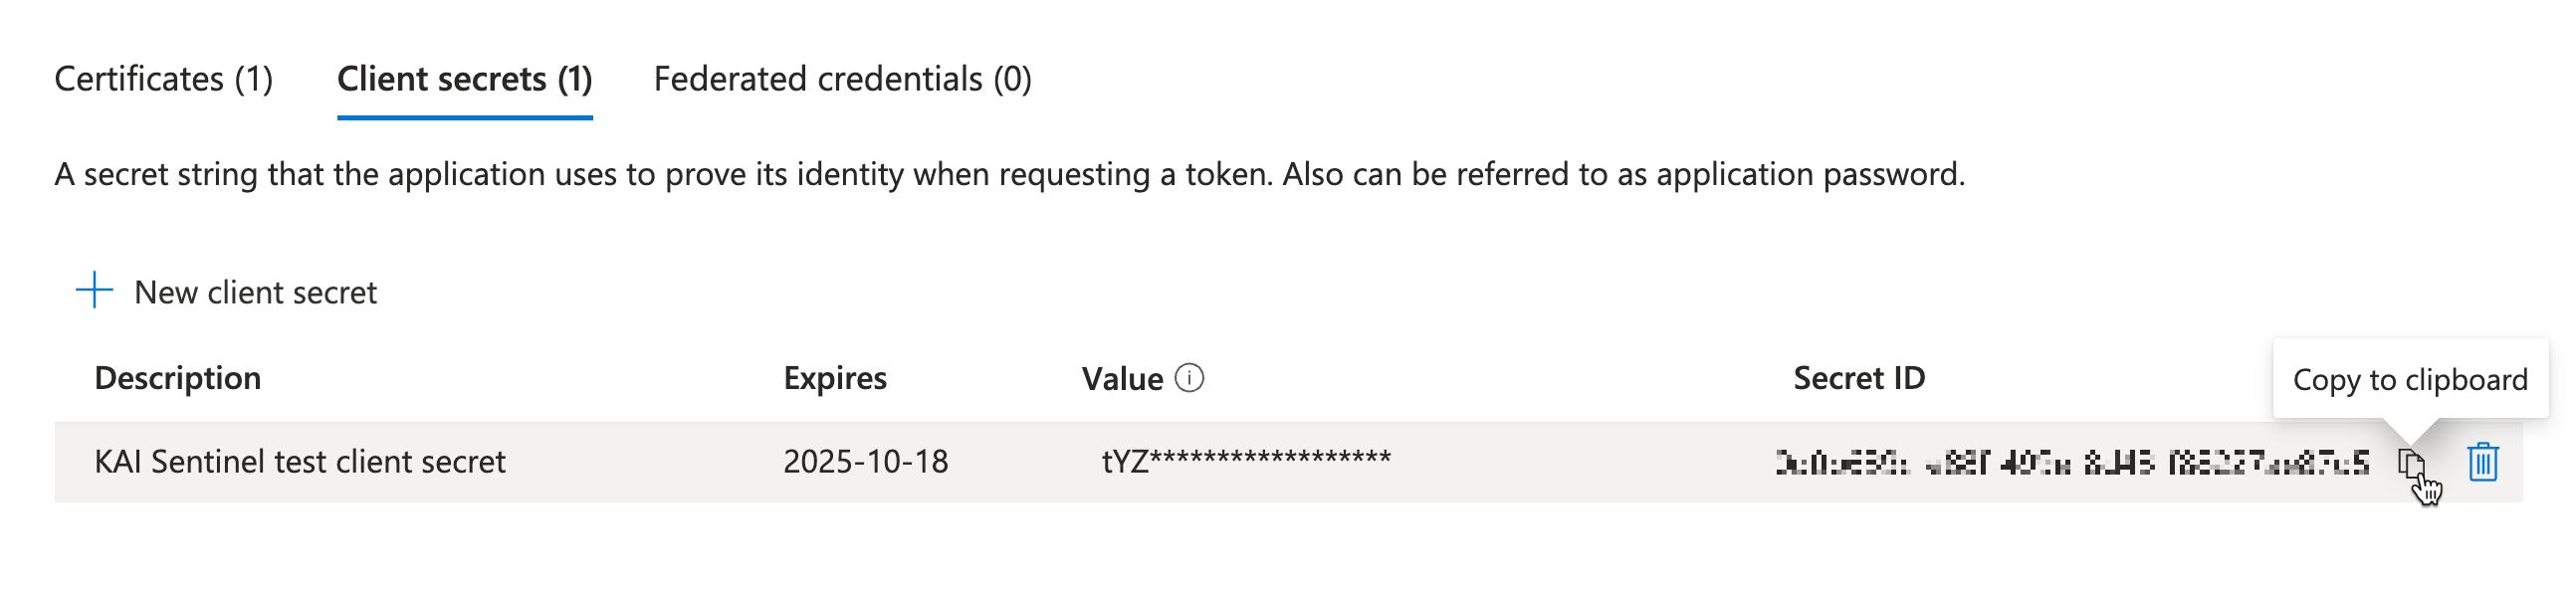Delete the KAI Sentinel client secret

(2482, 462)
